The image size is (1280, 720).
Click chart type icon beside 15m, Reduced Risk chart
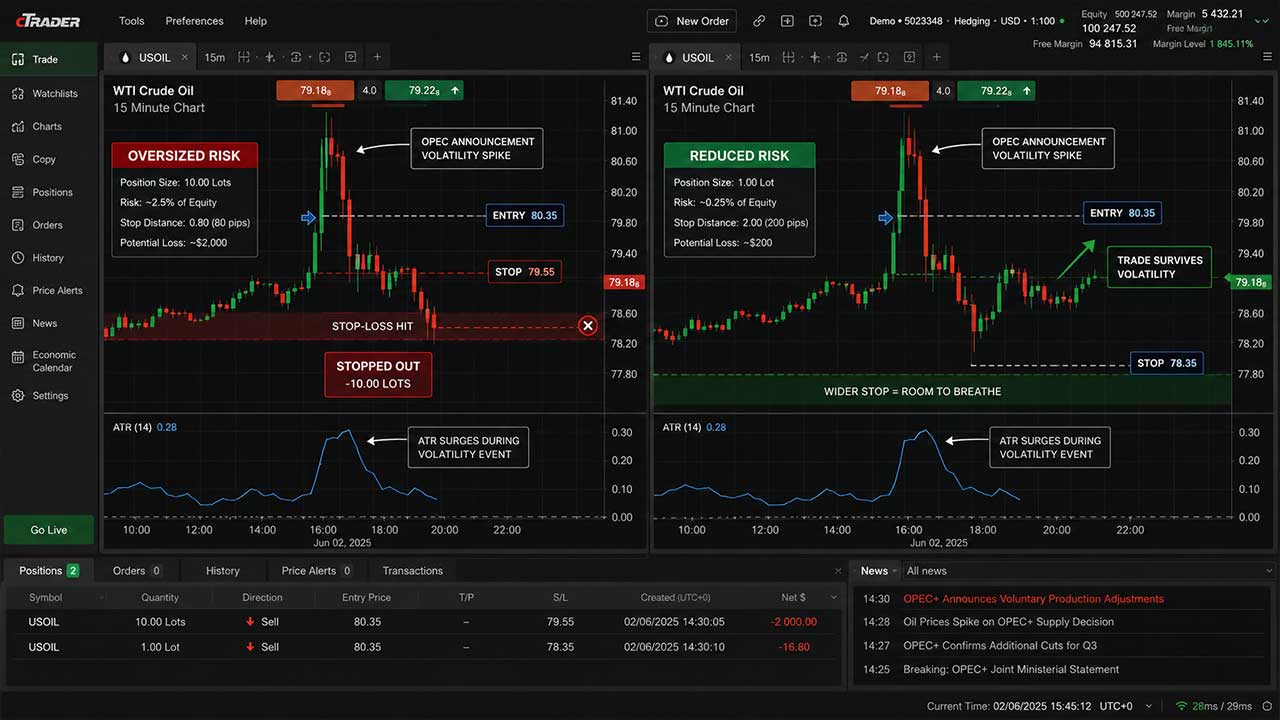click(x=788, y=57)
